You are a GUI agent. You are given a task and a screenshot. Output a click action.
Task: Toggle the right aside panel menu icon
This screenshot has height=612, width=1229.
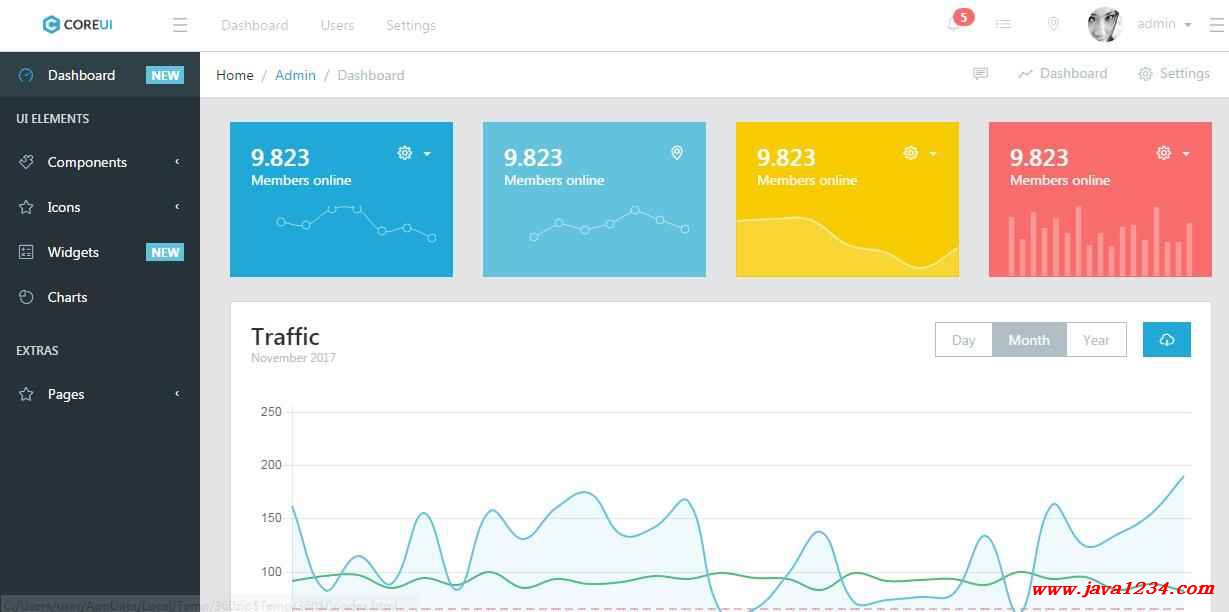1216,25
